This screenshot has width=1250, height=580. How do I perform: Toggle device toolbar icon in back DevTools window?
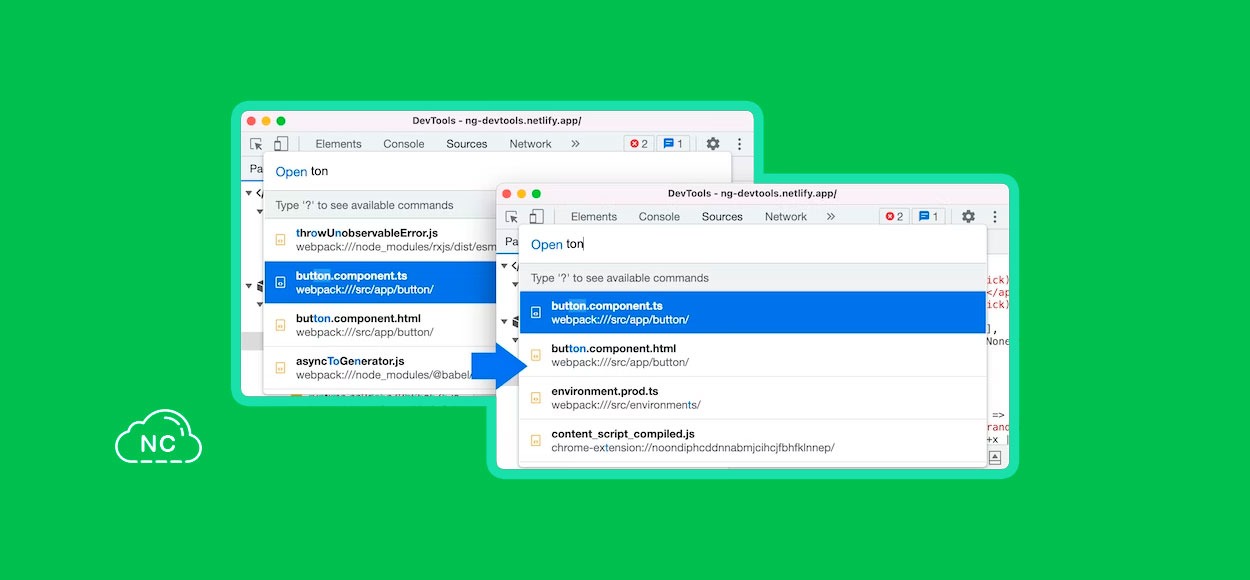pyautogui.click(x=282, y=144)
